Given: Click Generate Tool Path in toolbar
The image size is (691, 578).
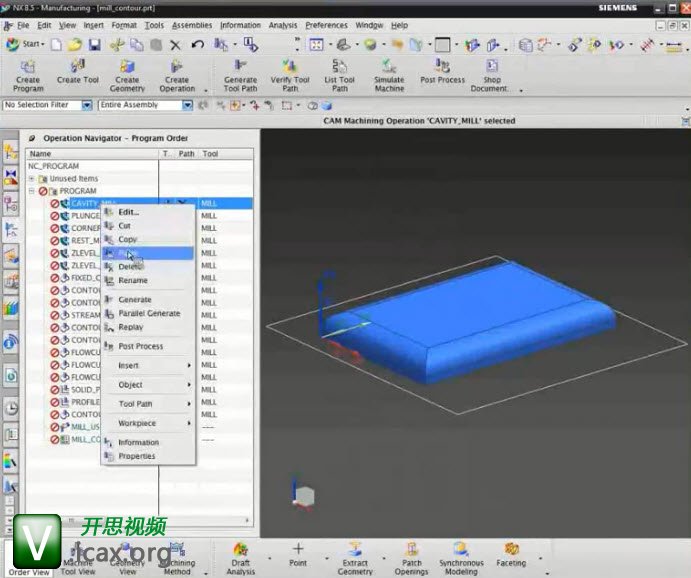Looking at the screenshot, I should pos(240,68).
